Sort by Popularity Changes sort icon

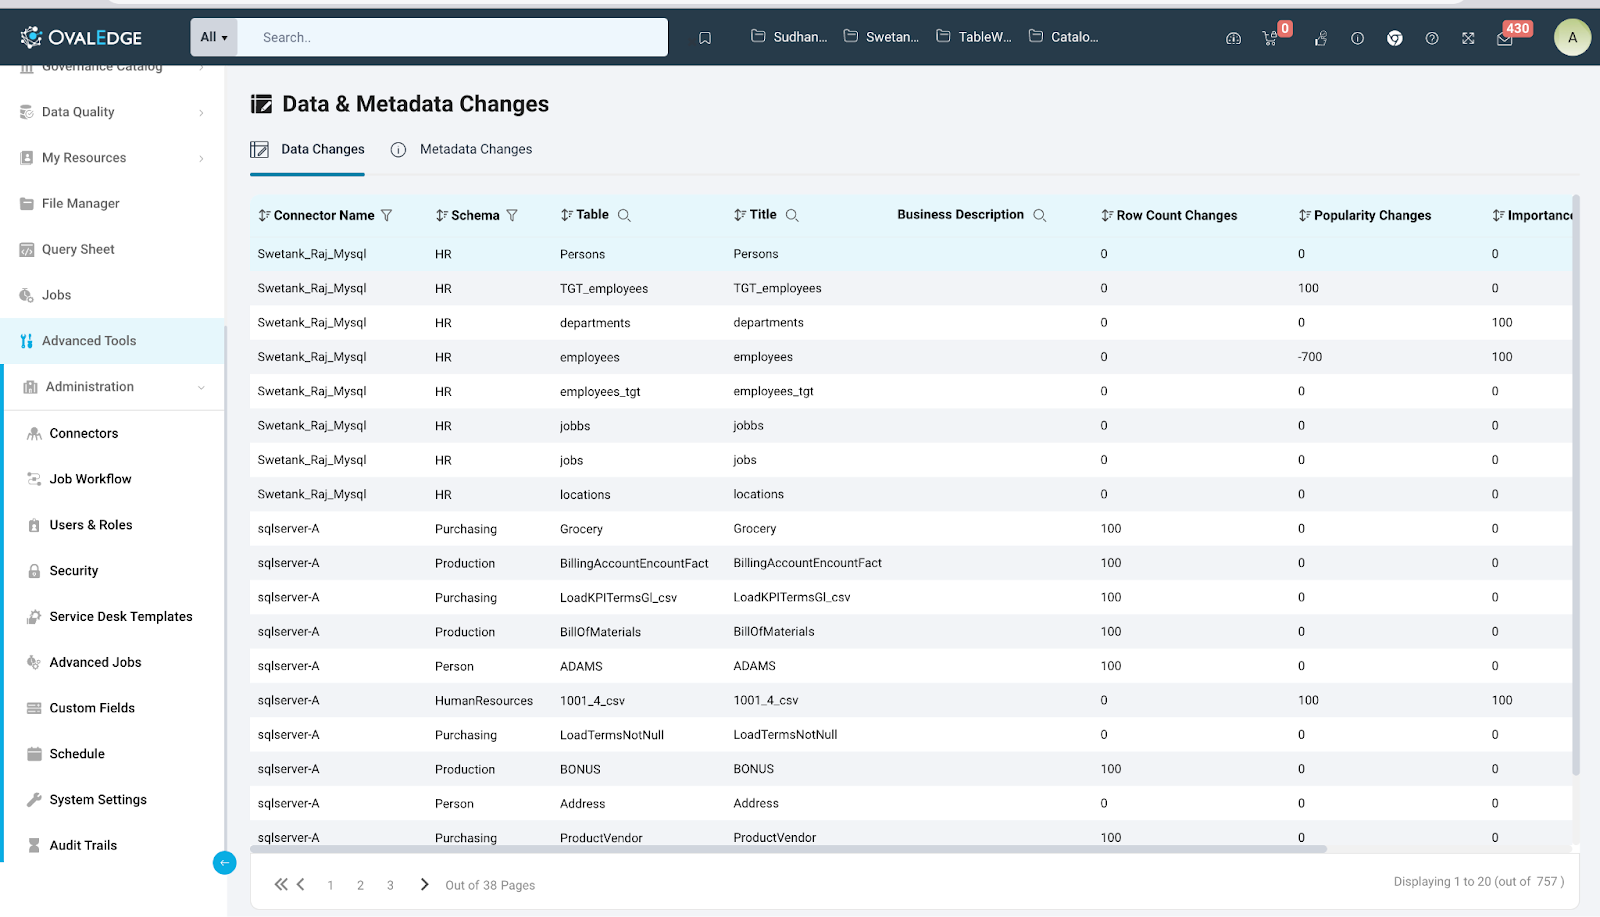pos(1305,215)
